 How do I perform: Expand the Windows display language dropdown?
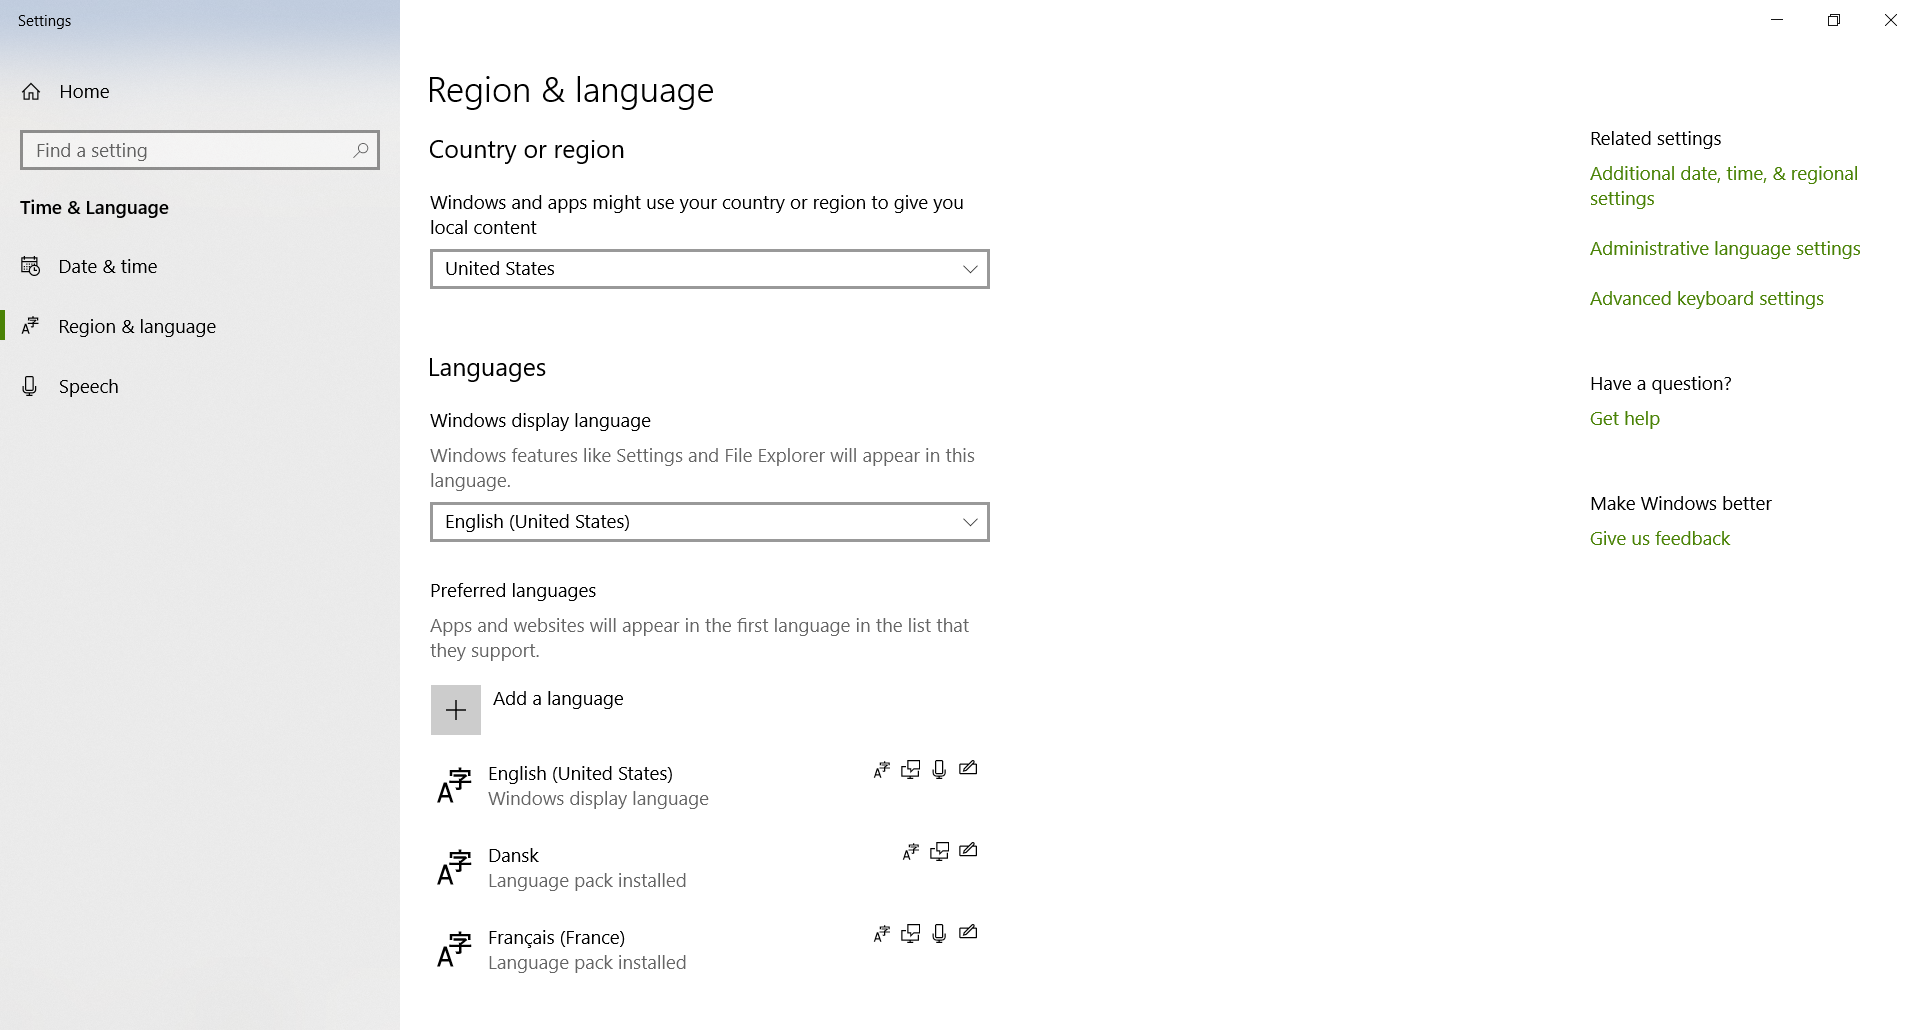710,522
